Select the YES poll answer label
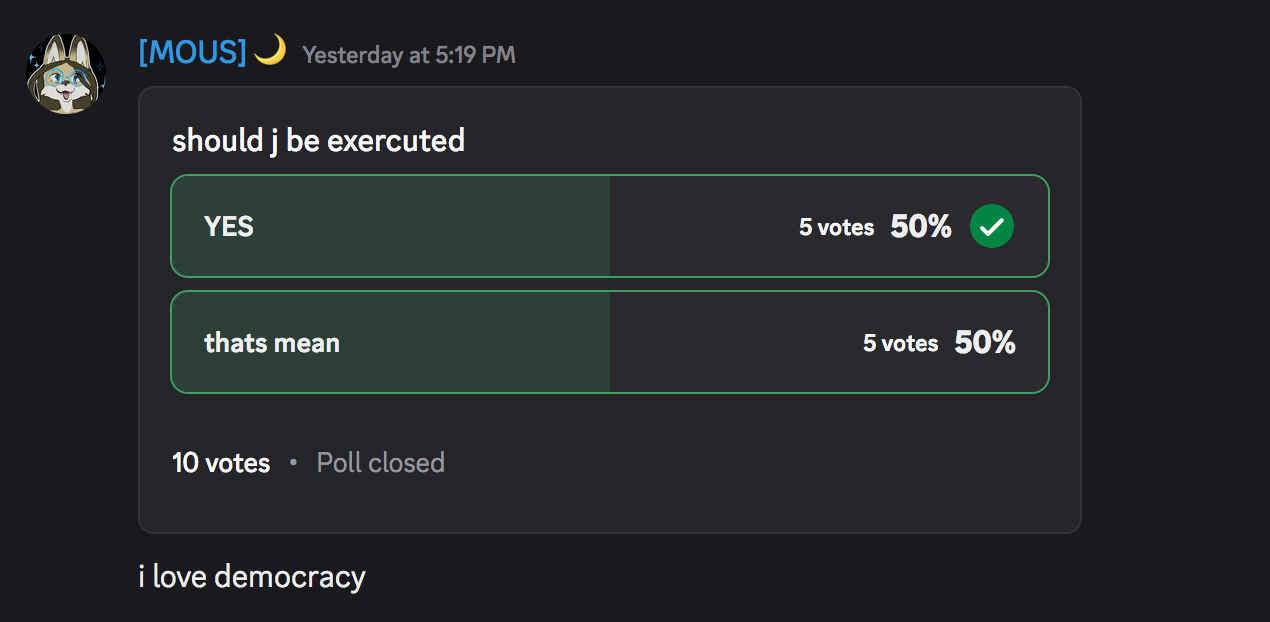The height and width of the screenshot is (622, 1270). [229, 227]
